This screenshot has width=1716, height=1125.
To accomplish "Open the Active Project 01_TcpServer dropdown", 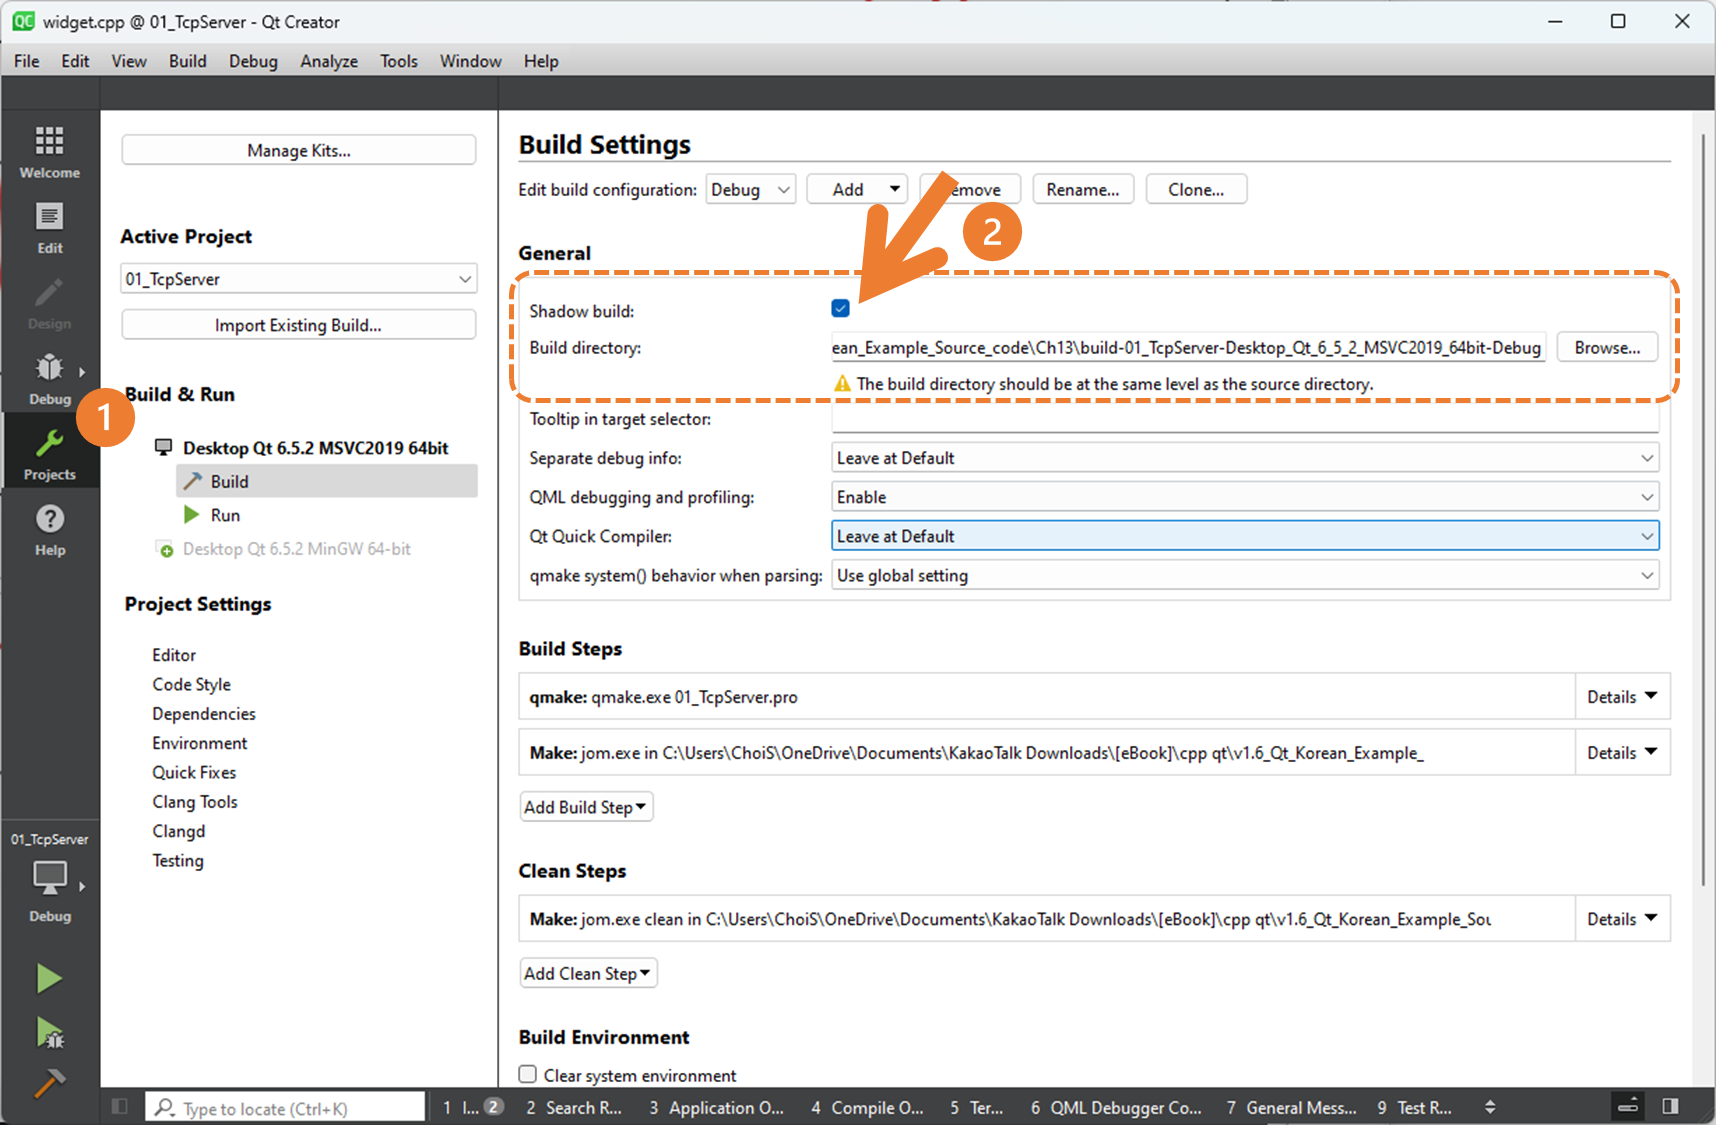I will [298, 278].
